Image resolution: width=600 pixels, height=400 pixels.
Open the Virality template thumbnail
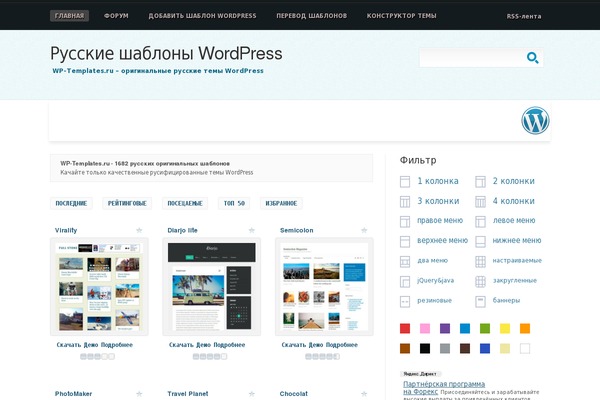coord(99,287)
